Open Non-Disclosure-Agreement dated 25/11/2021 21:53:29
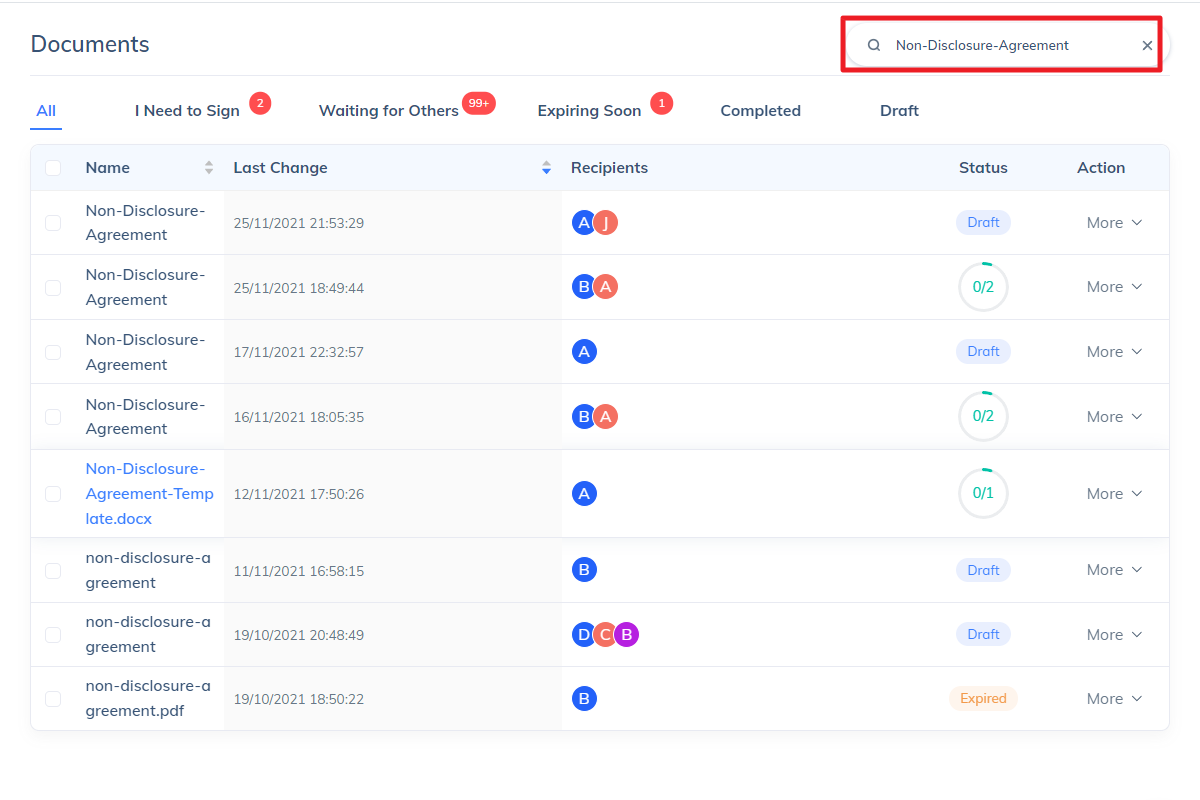This screenshot has height=800, width=1200. (145, 223)
